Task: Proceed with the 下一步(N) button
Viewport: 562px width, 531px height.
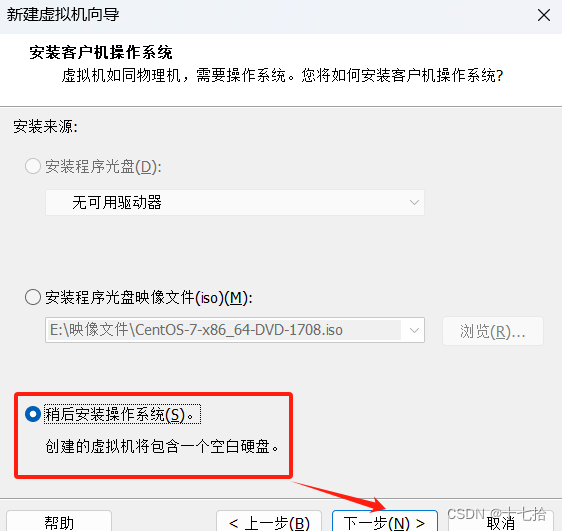Action: (x=385, y=522)
